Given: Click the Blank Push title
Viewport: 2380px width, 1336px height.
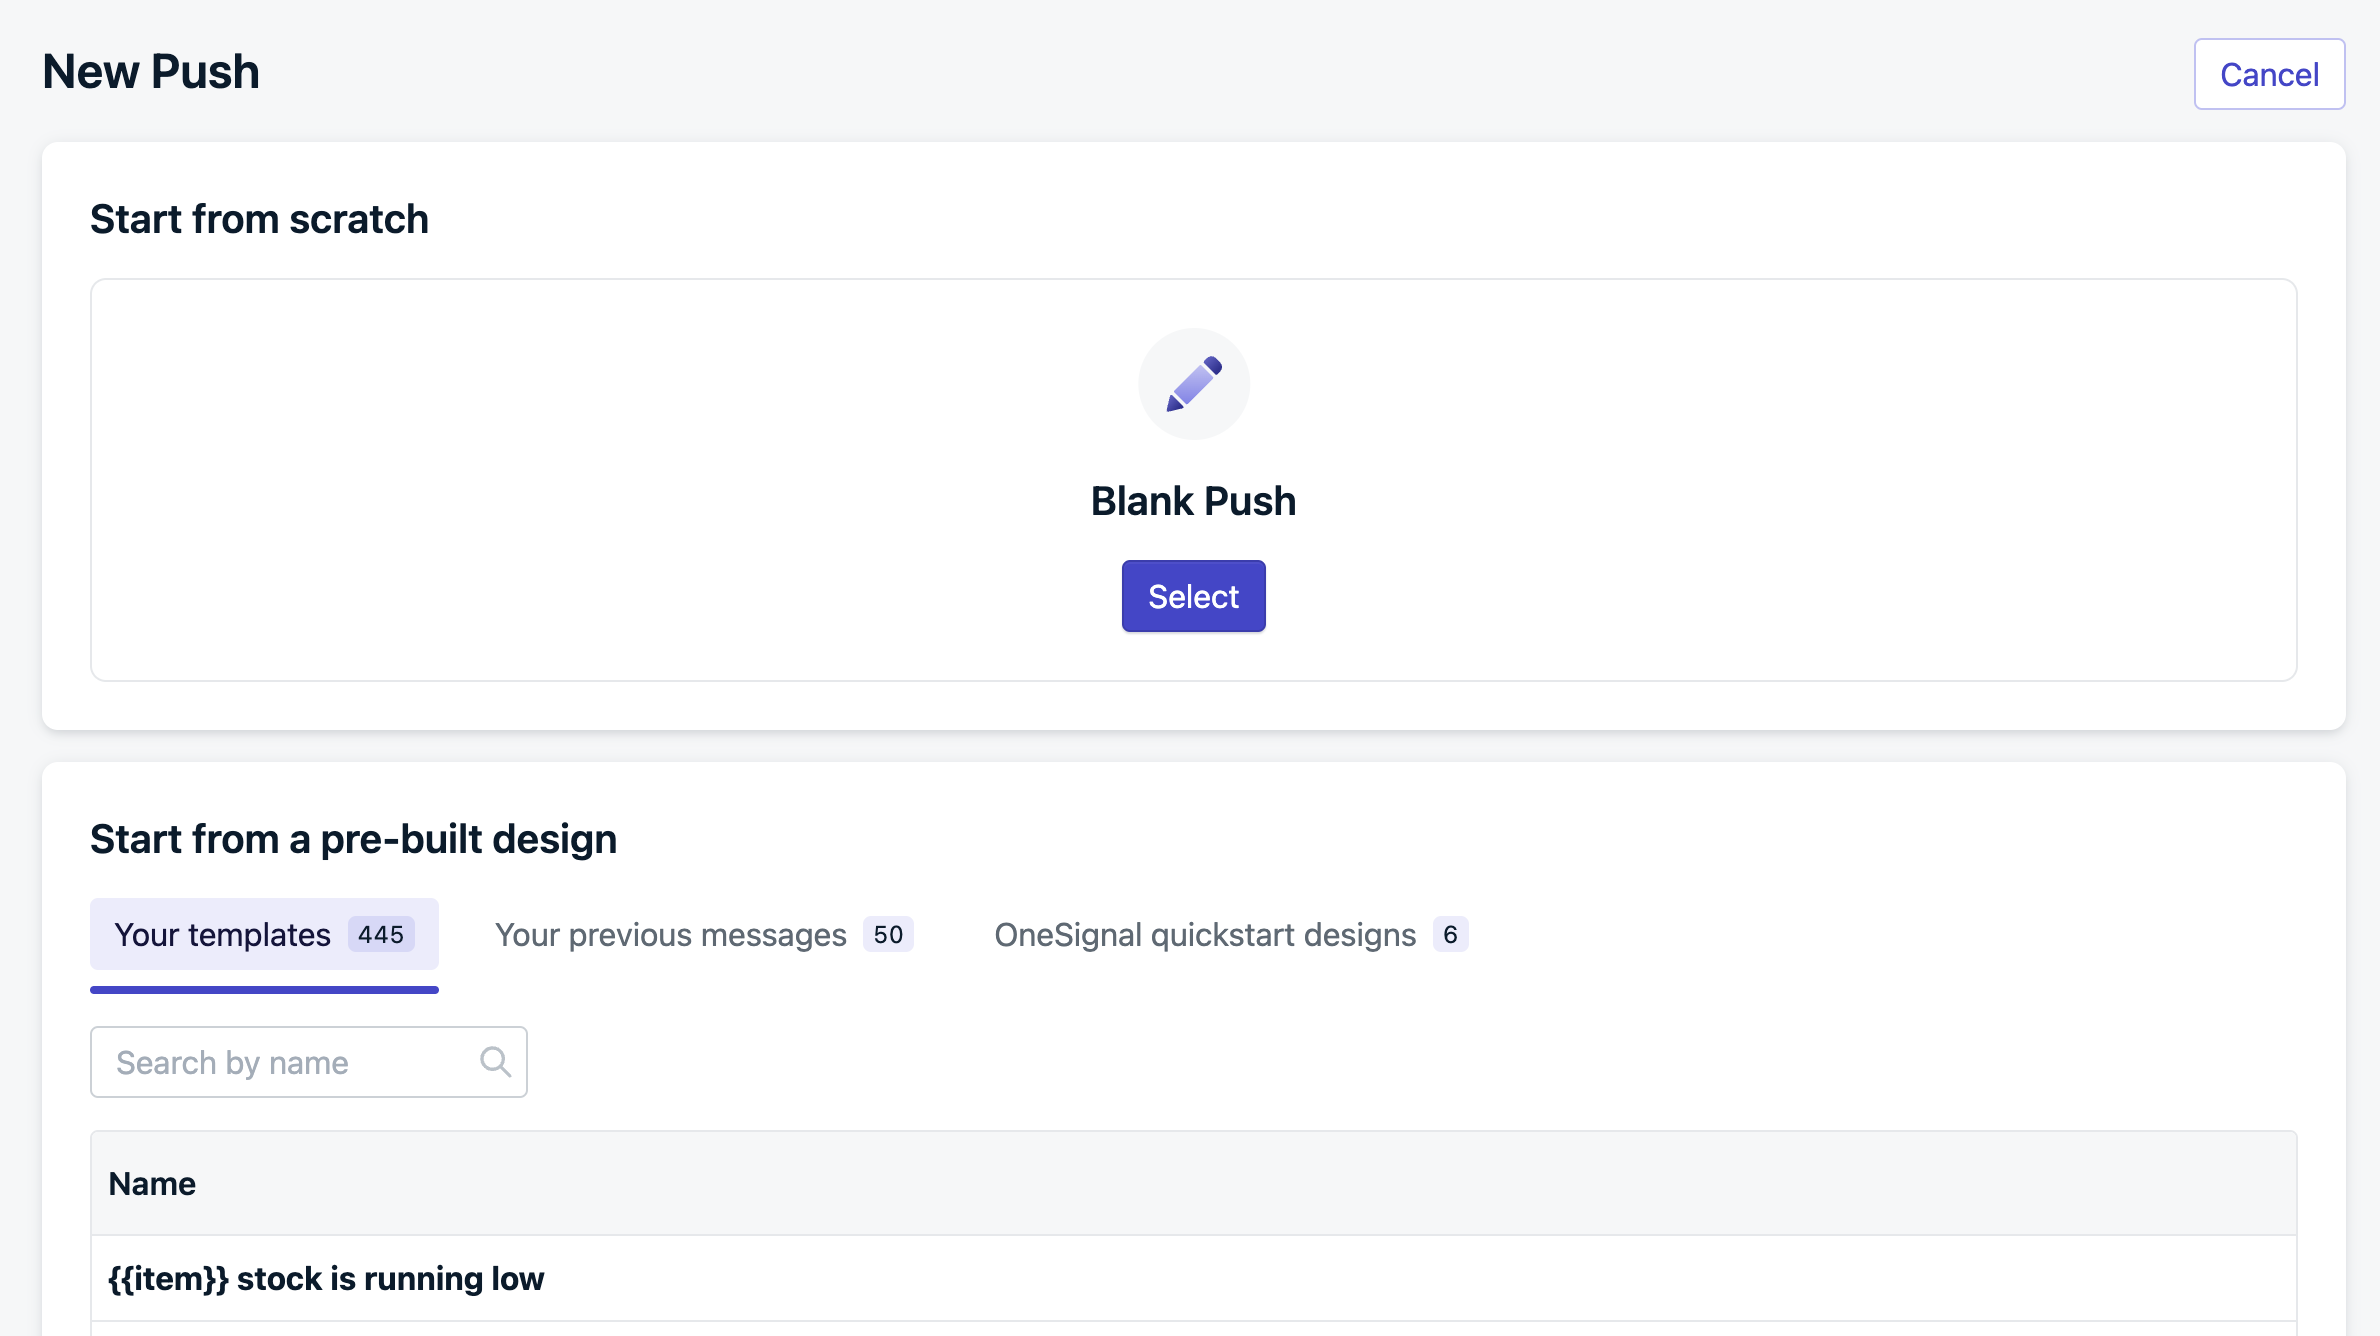Looking at the screenshot, I should pos(1193,501).
